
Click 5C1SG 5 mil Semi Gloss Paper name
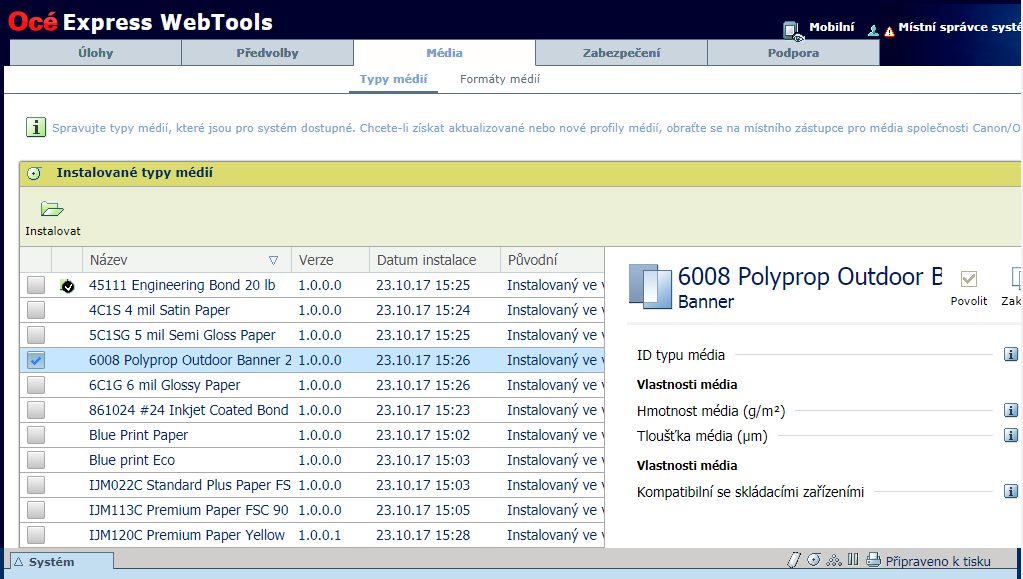(x=182, y=335)
